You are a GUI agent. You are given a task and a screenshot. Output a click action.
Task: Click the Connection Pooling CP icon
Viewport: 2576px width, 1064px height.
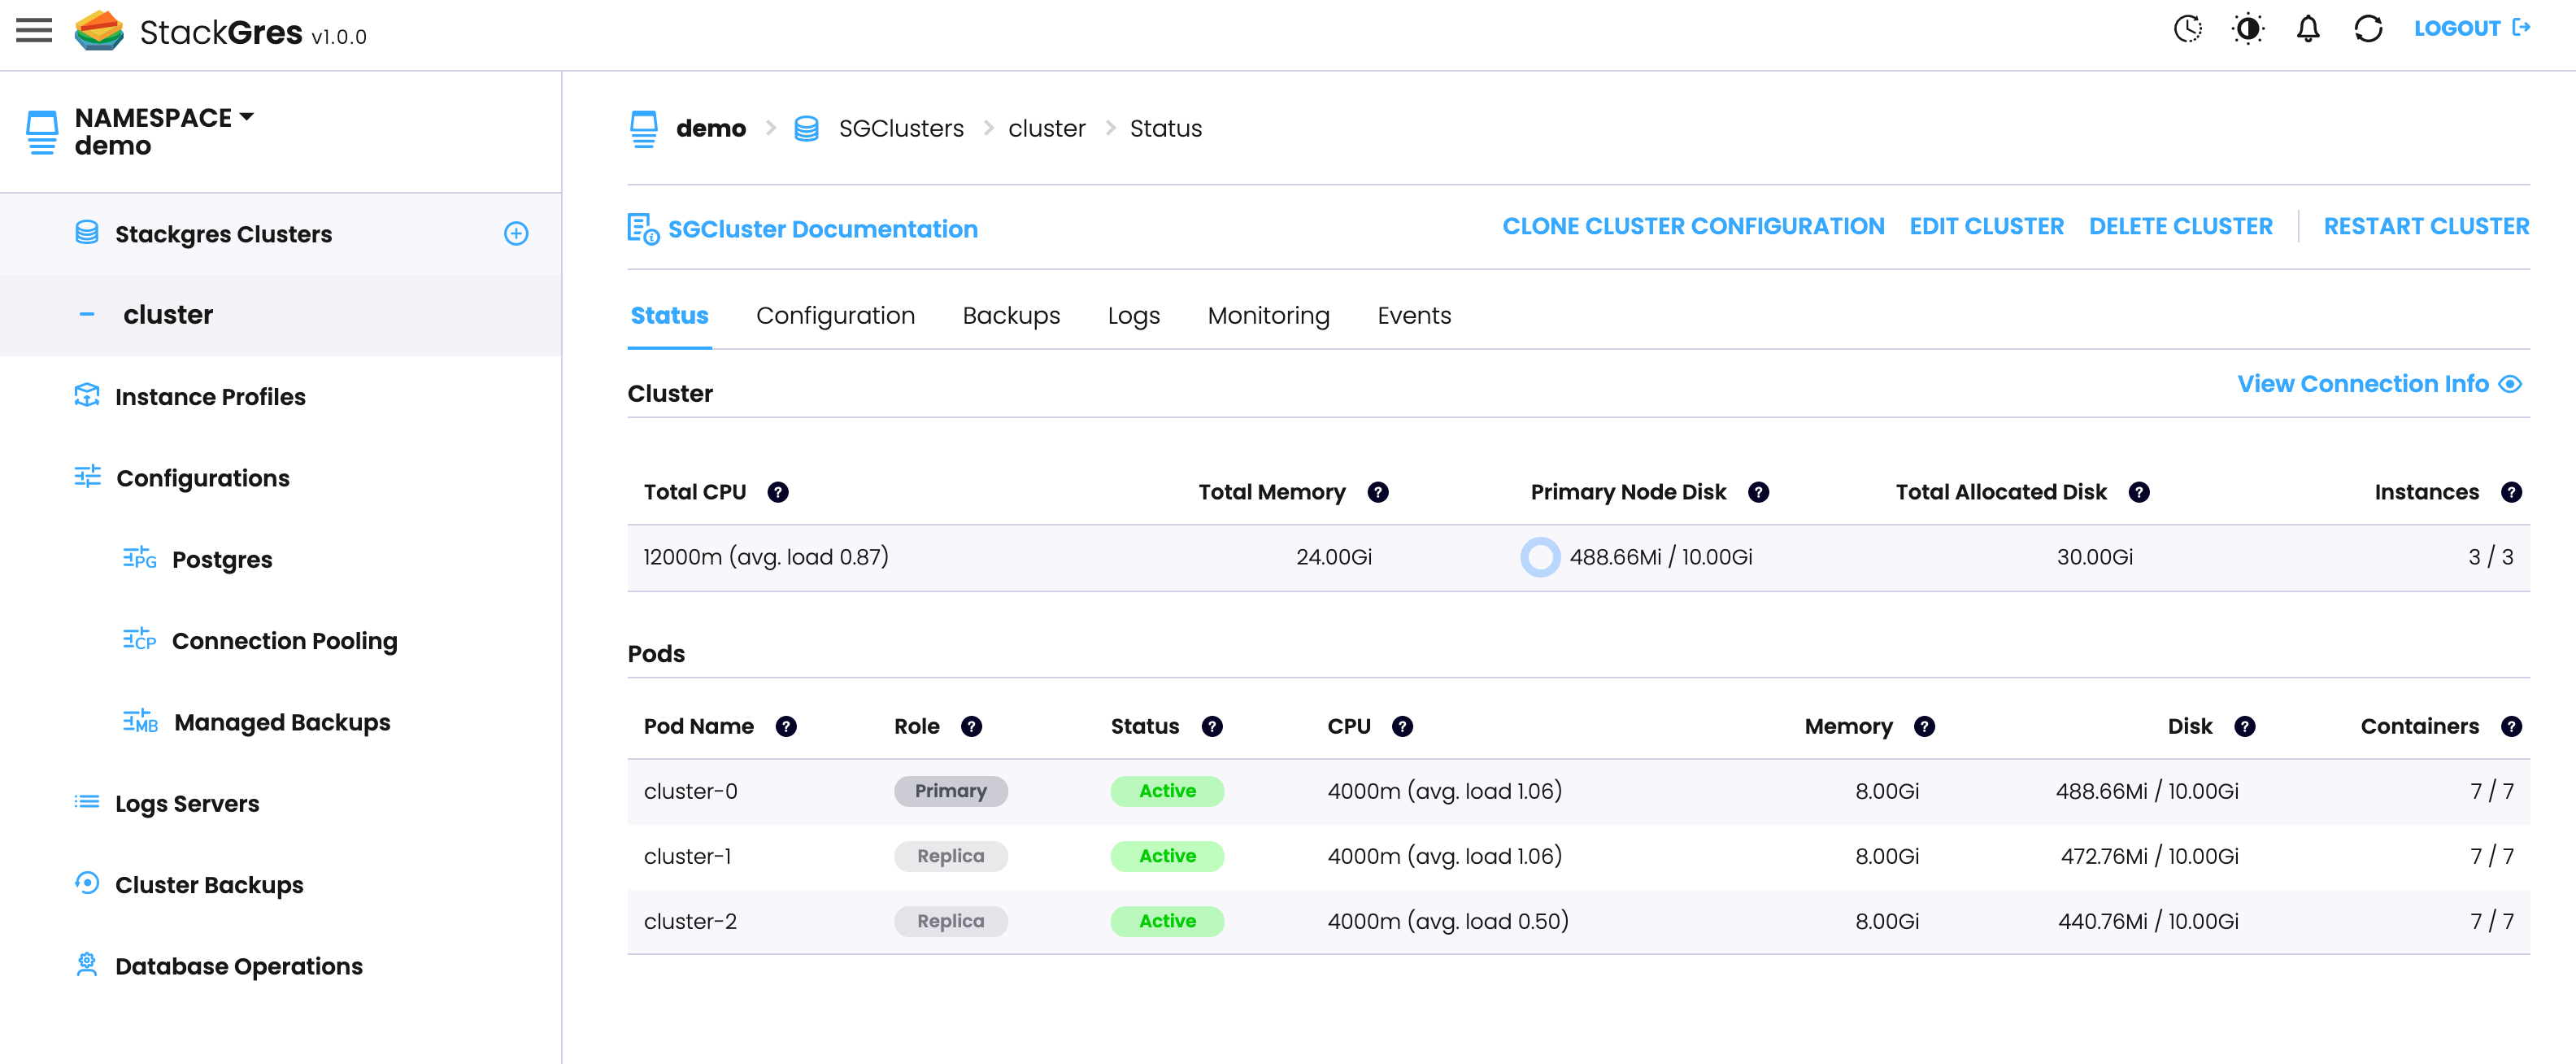[140, 639]
